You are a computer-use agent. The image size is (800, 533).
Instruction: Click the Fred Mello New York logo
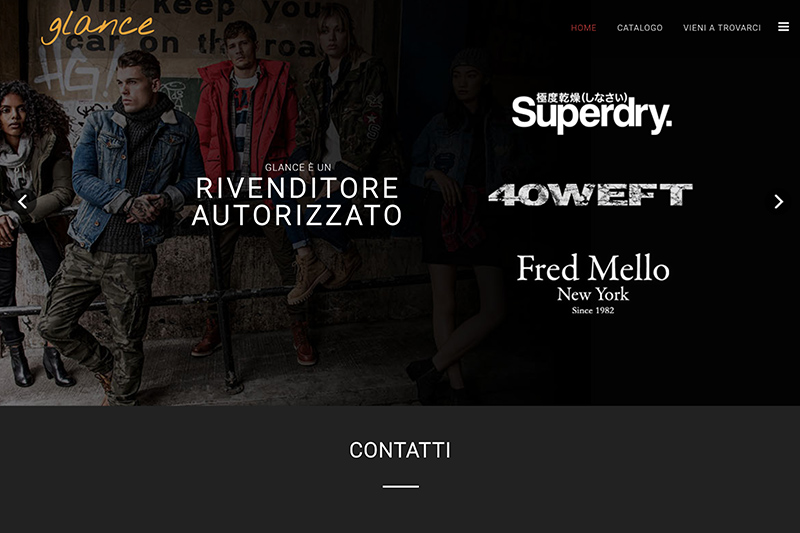point(592,284)
